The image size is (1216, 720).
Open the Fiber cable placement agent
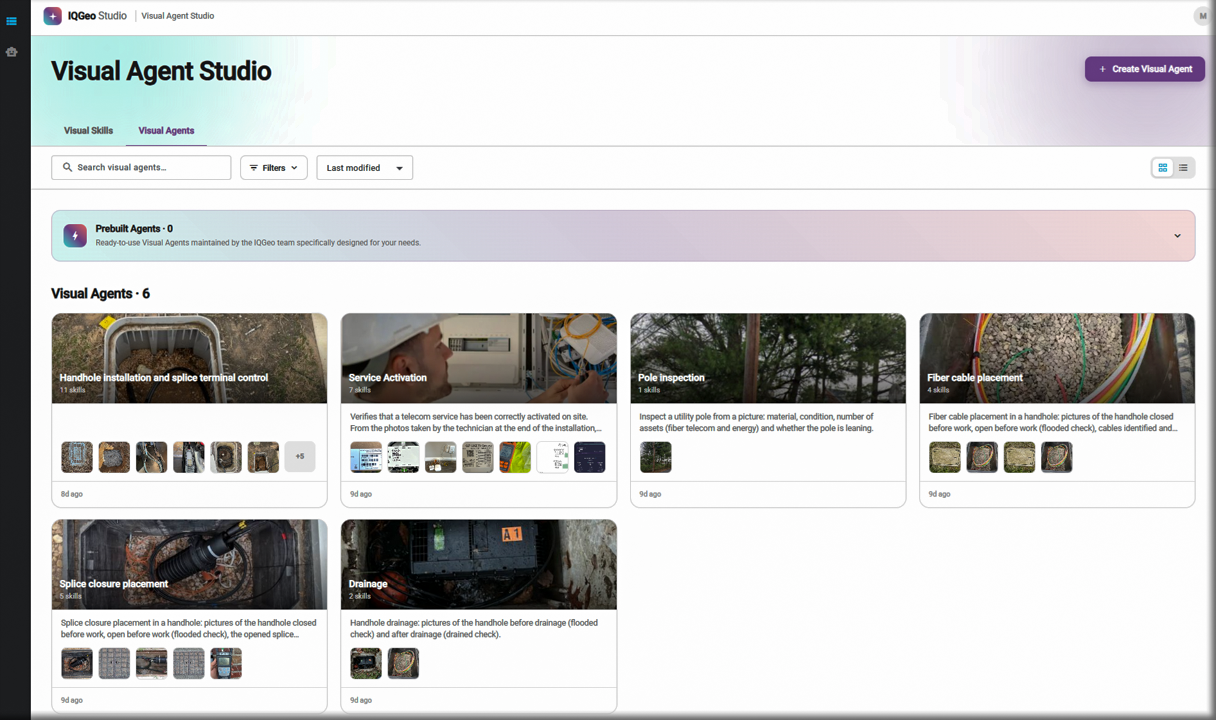coord(1057,410)
